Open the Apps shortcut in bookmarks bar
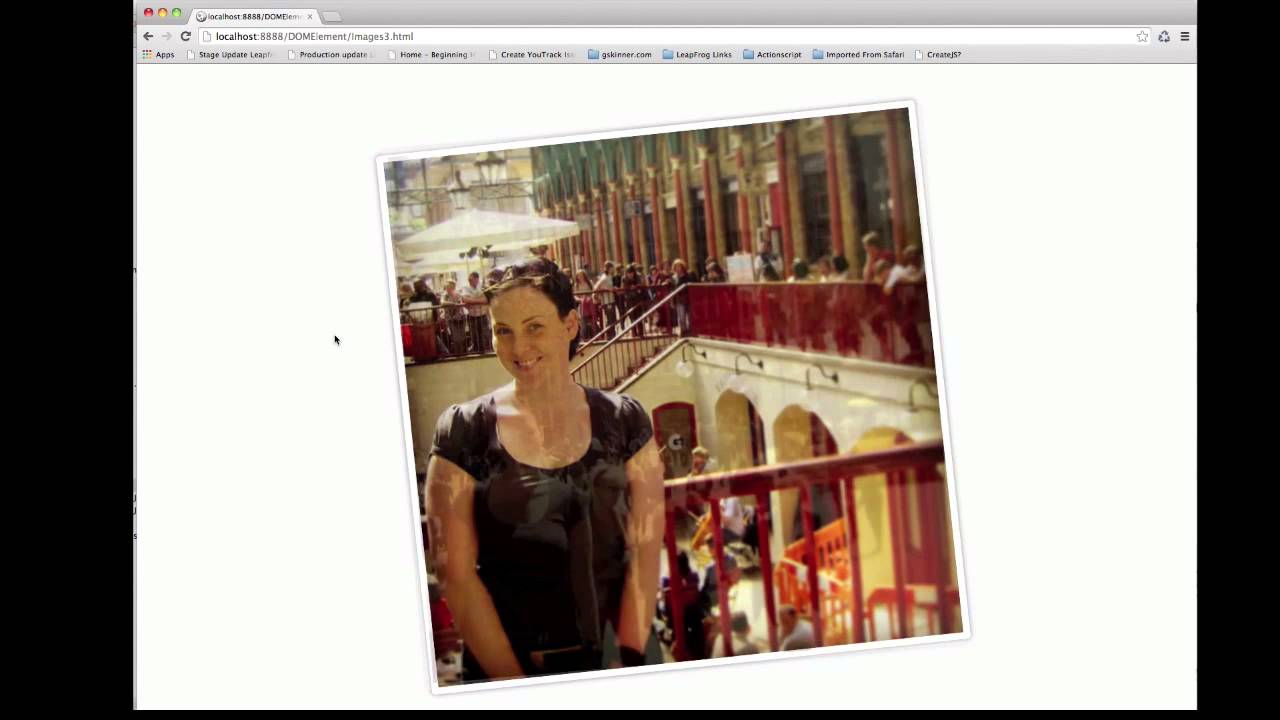Image resolution: width=1280 pixels, height=720 pixels. tap(158, 54)
